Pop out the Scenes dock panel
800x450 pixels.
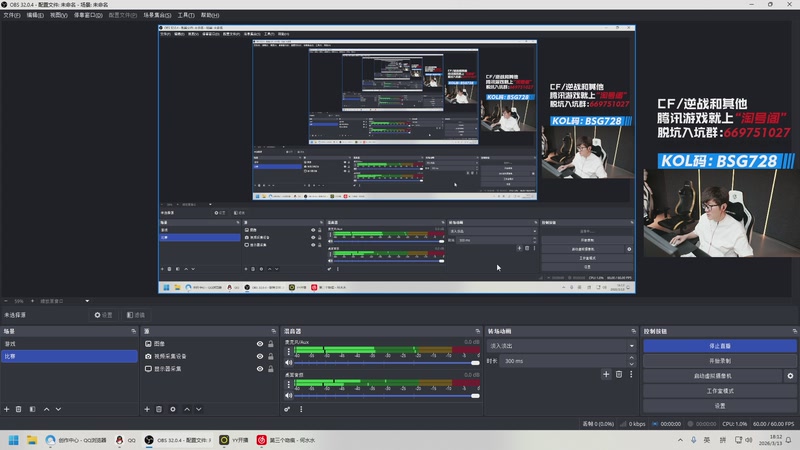[x=134, y=331]
